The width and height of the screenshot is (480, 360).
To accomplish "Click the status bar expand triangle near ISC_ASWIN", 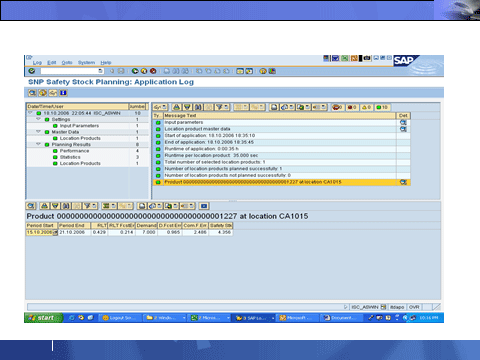I will [x=345, y=307].
